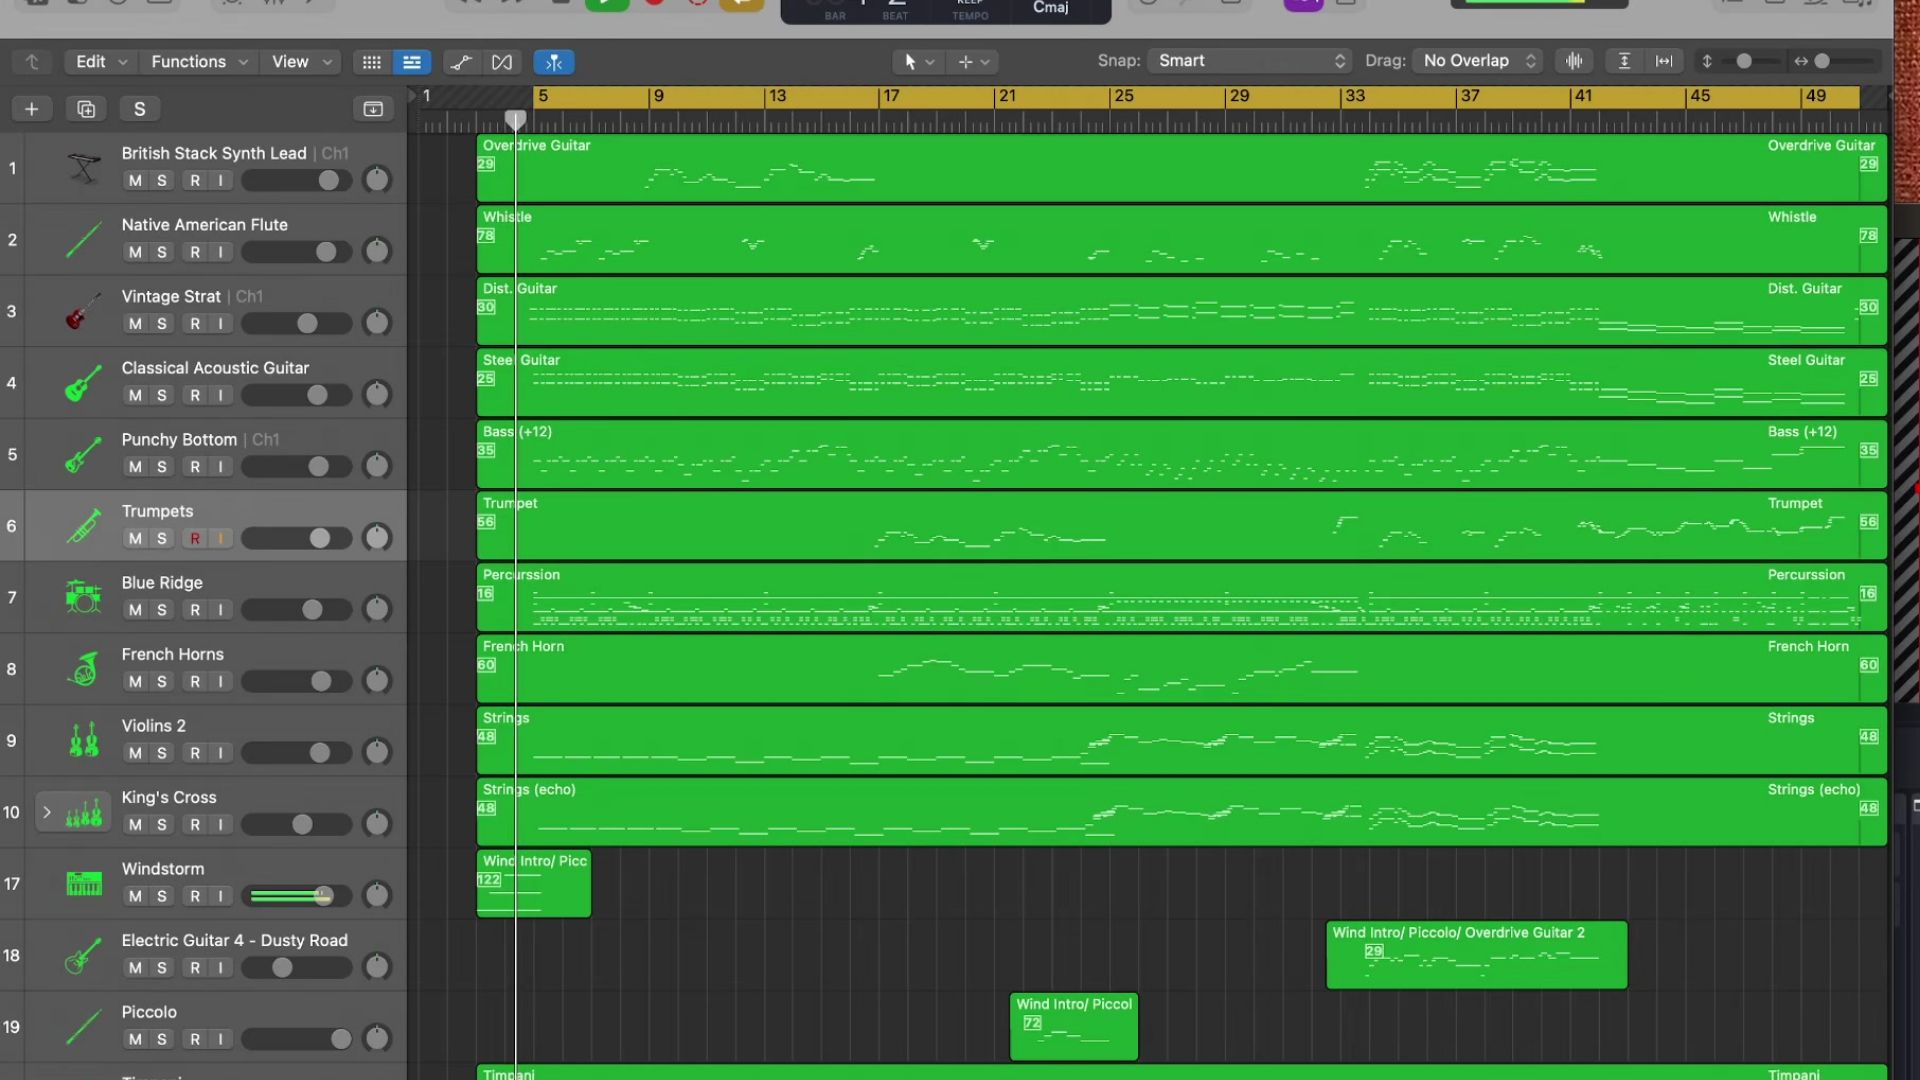Click the French Horns track icon
The image size is (1920, 1080).
tap(84, 669)
